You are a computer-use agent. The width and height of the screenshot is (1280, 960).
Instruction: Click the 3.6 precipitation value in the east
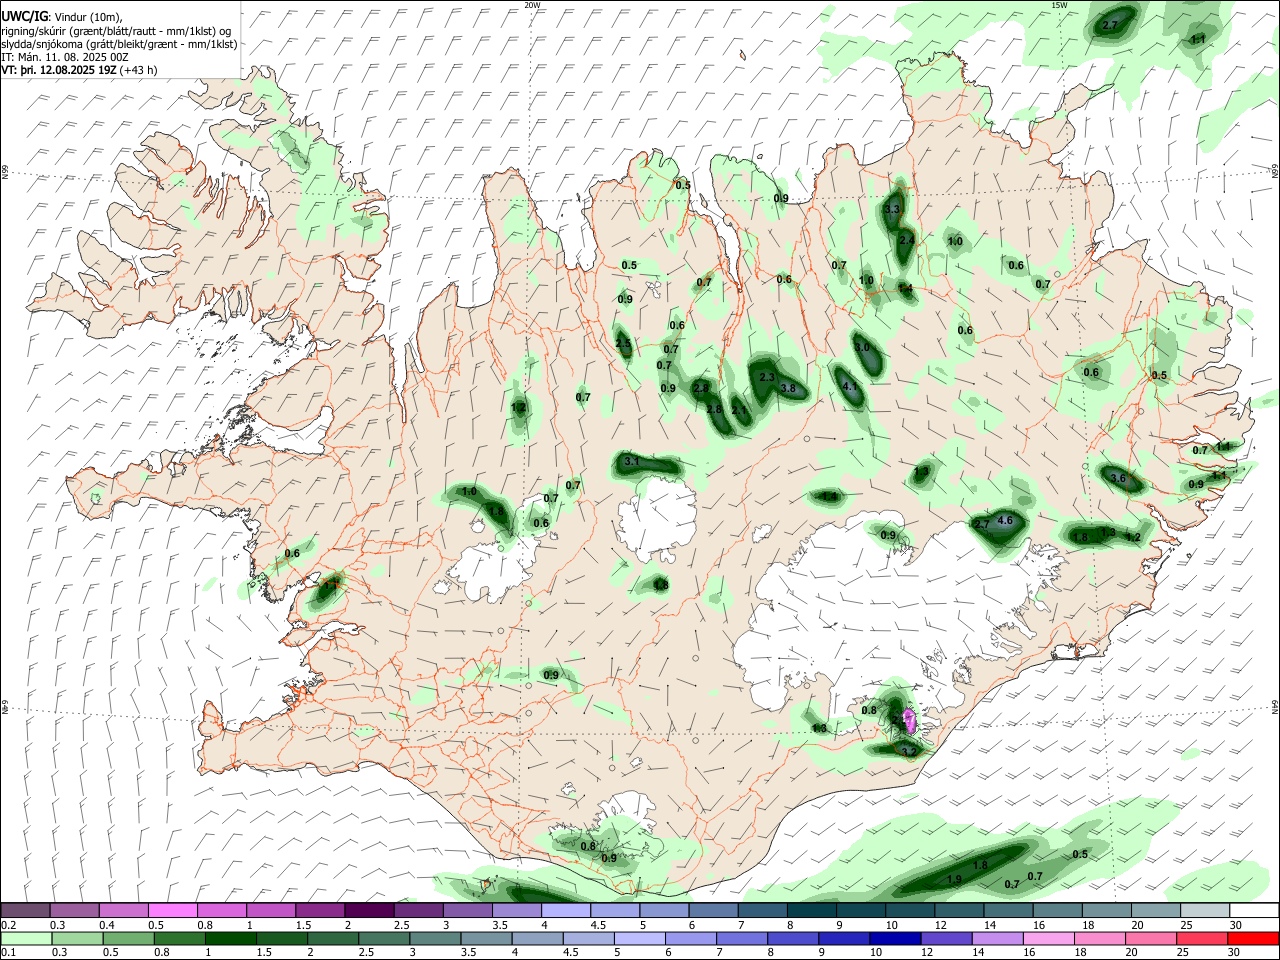pyautogui.click(x=1118, y=478)
